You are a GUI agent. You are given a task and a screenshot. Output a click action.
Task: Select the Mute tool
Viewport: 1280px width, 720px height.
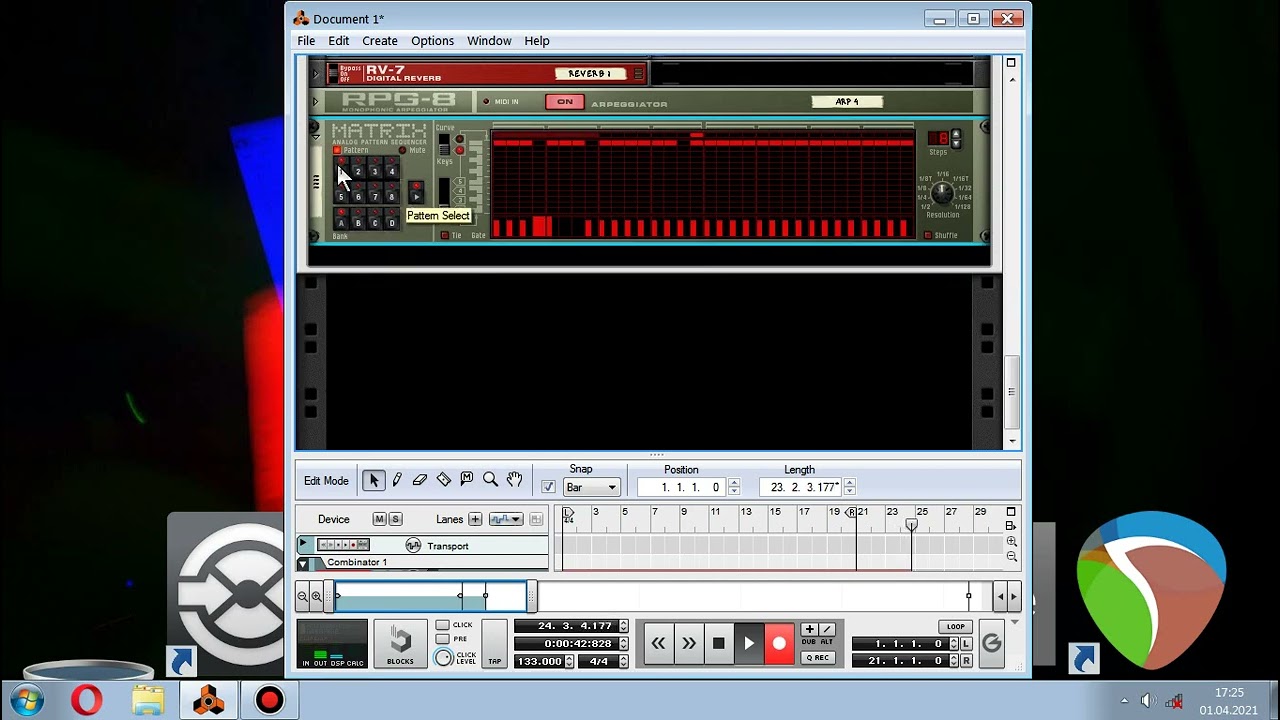467,480
